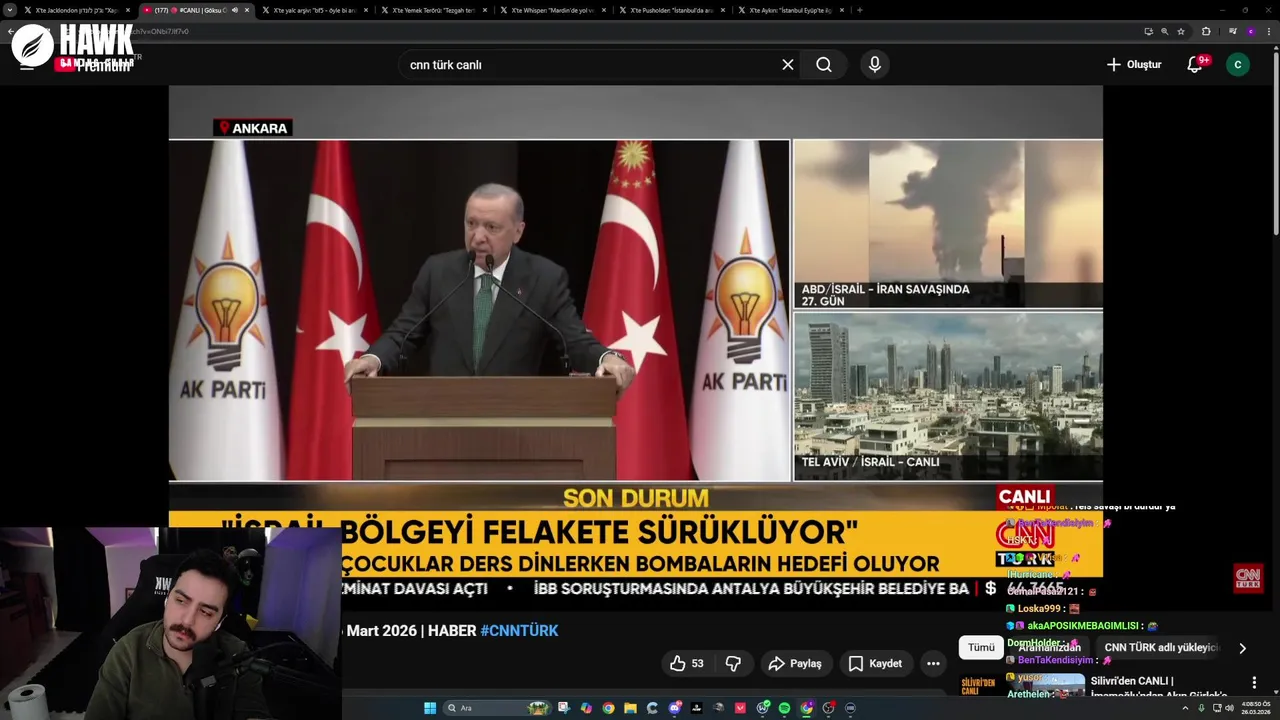The image size is (1280, 720).
Task: Open Silivri'den CANLI suggested video thumbnail
Action: (x=1023, y=686)
